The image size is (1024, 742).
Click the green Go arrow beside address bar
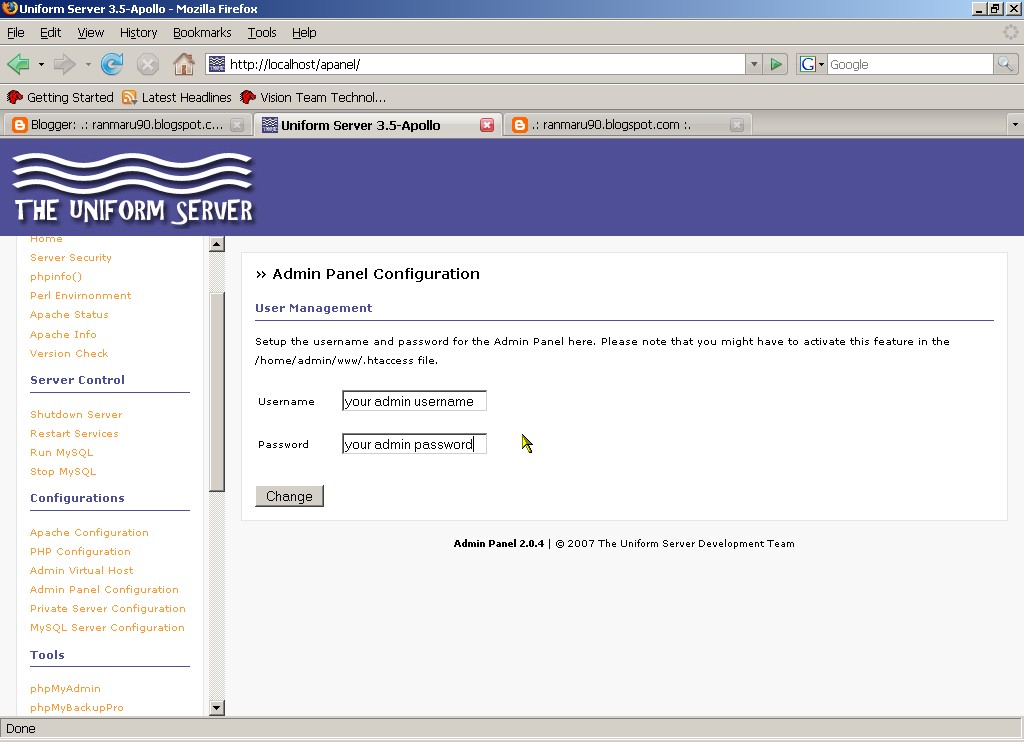(776, 64)
